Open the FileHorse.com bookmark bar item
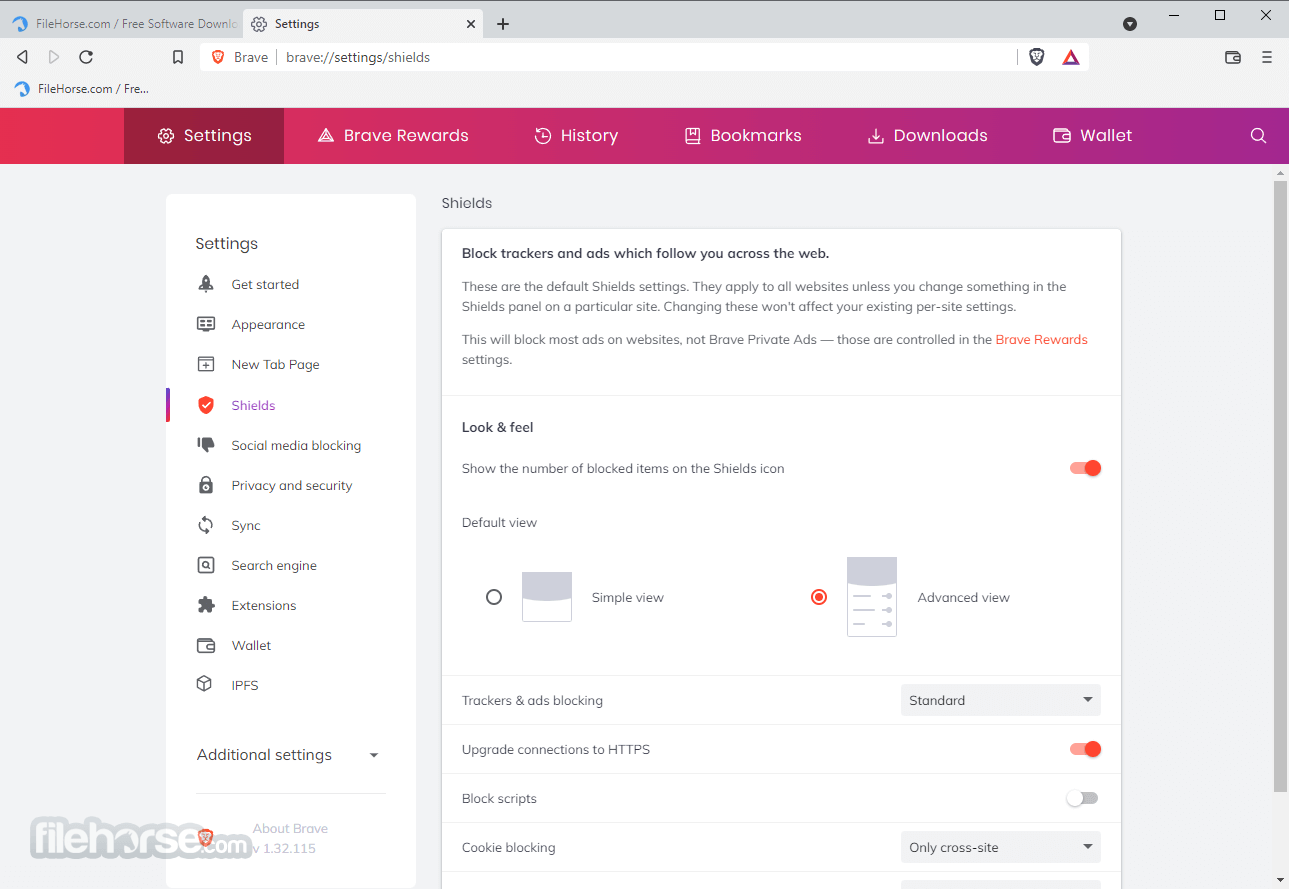1289x889 pixels. (82, 89)
